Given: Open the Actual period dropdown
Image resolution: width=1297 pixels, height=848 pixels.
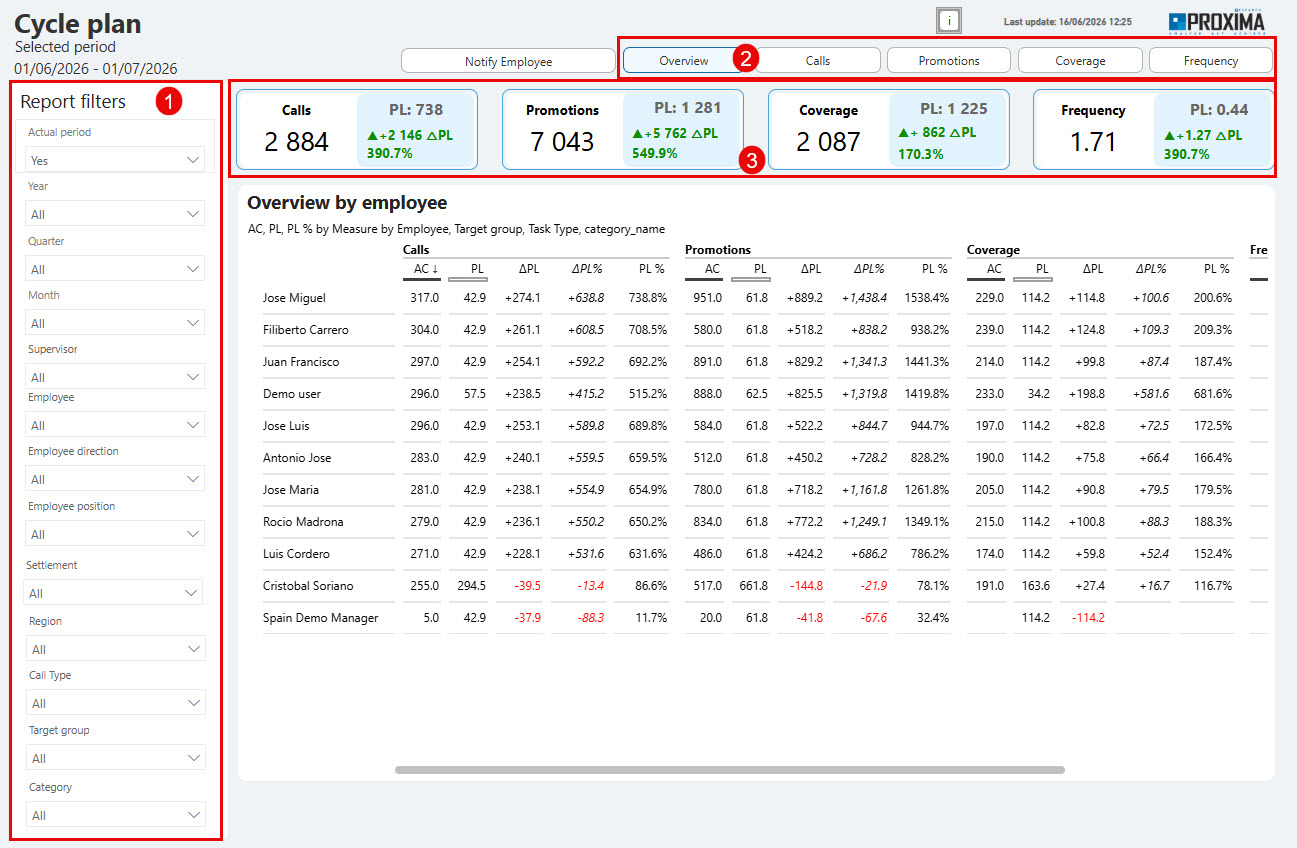Looking at the screenshot, I should [x=114, y=160].
